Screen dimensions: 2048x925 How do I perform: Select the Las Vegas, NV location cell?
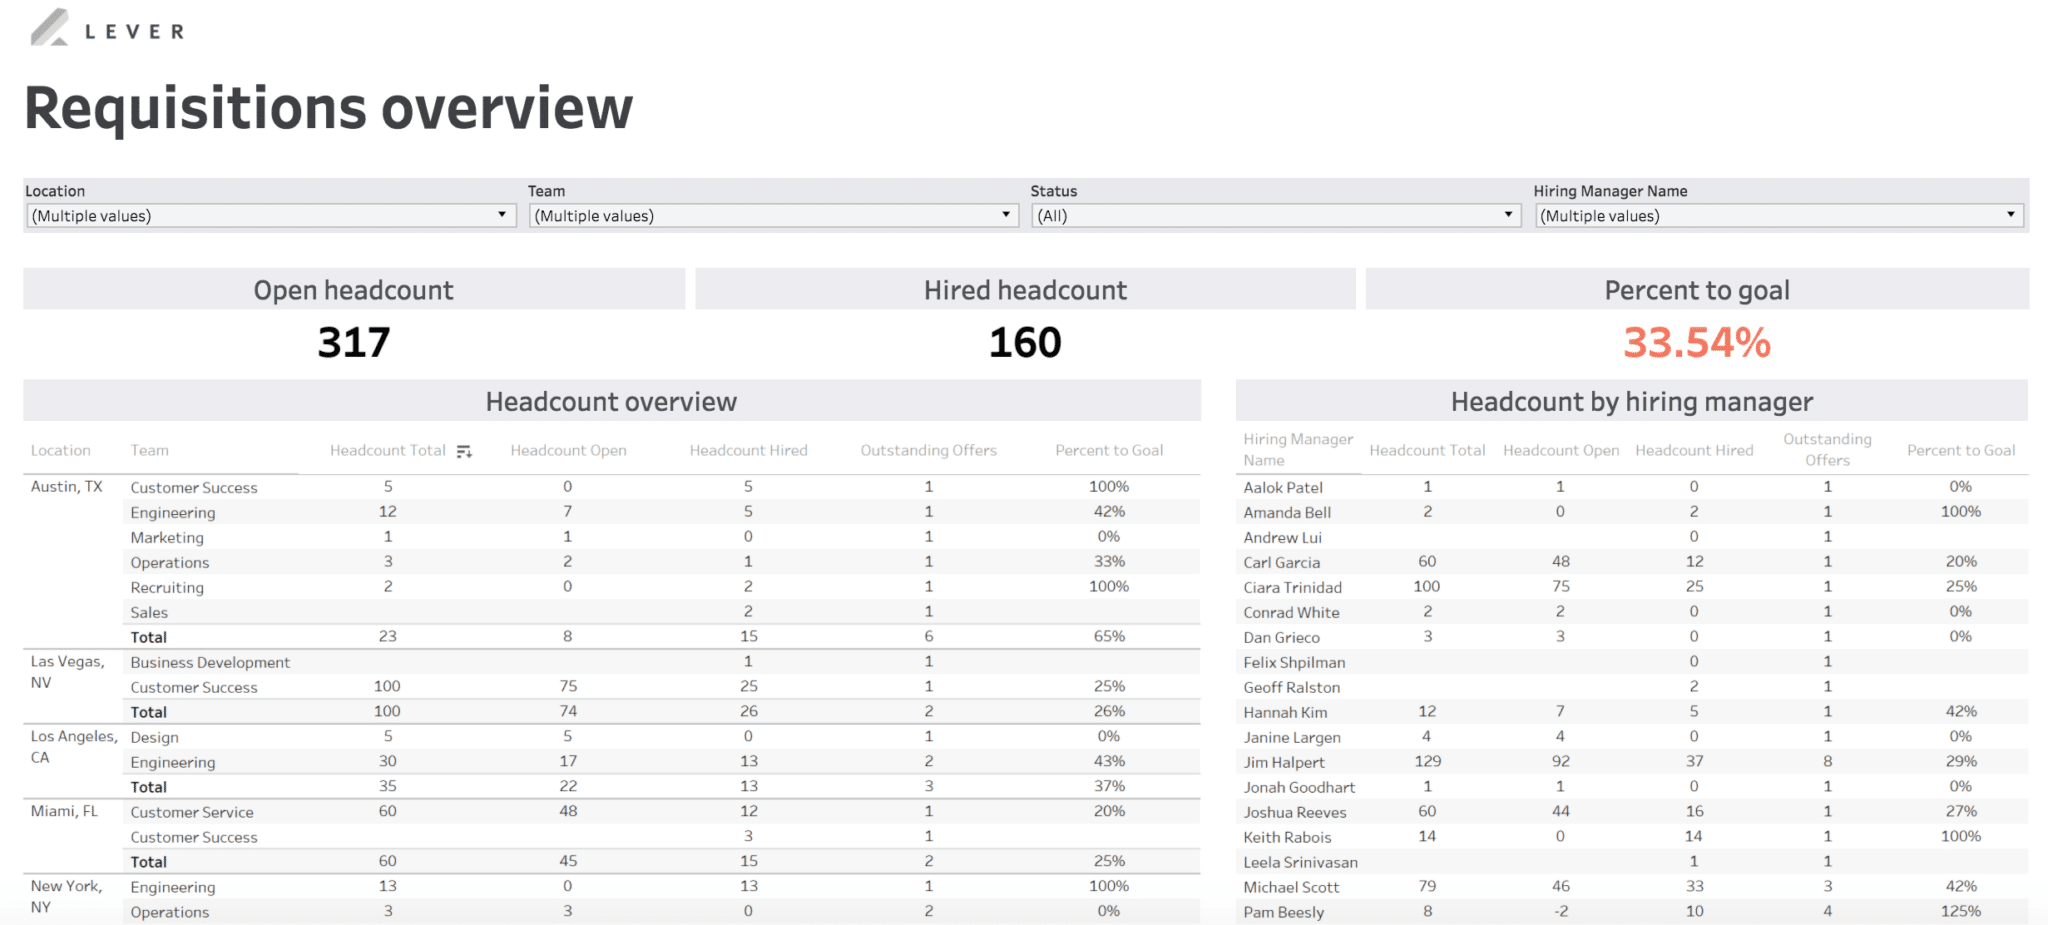tap(67, 672)
